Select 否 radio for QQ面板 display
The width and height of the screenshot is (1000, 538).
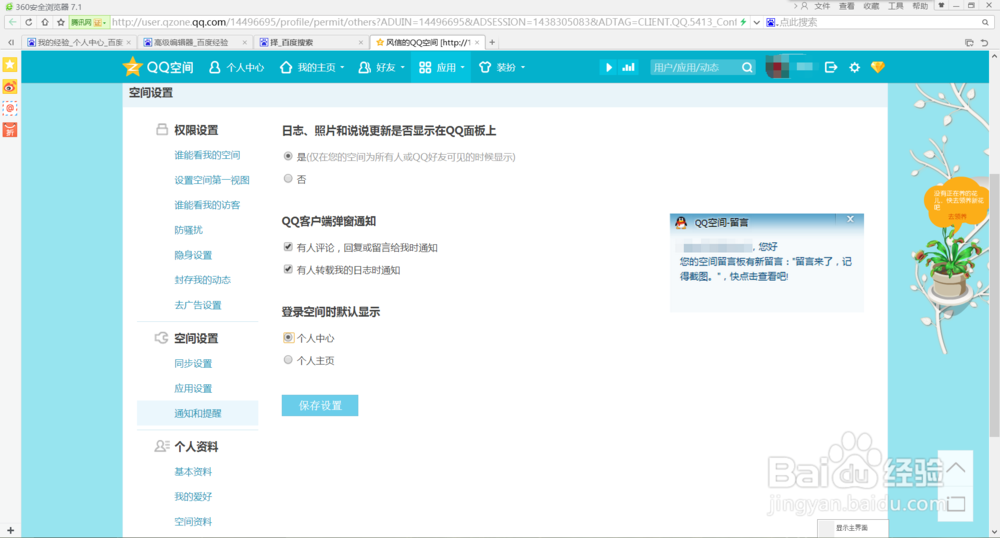click(x=288, y=178)
